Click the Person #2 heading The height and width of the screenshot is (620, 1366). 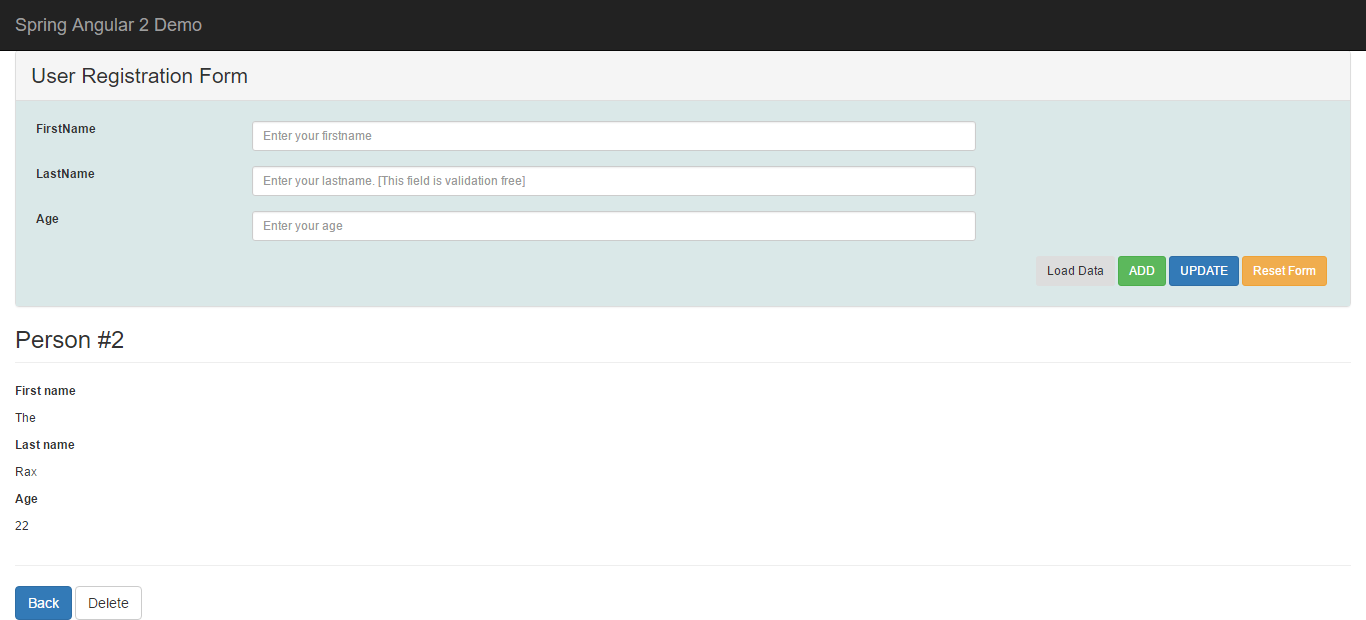click(70, 340)
